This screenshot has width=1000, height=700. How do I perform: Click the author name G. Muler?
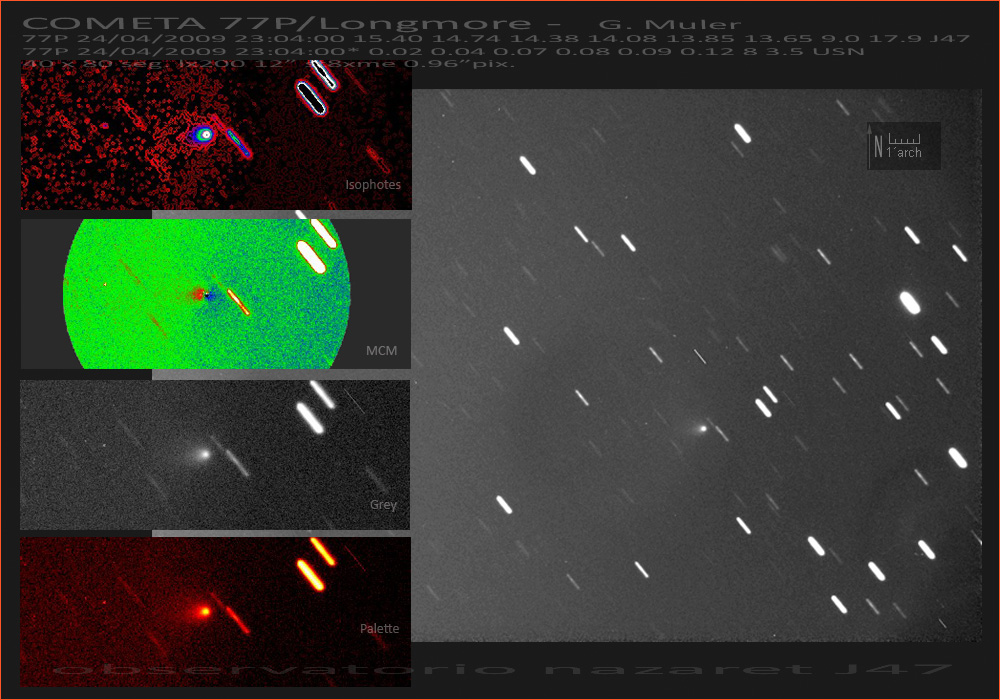pyautogui.click(x=669, y=24)
